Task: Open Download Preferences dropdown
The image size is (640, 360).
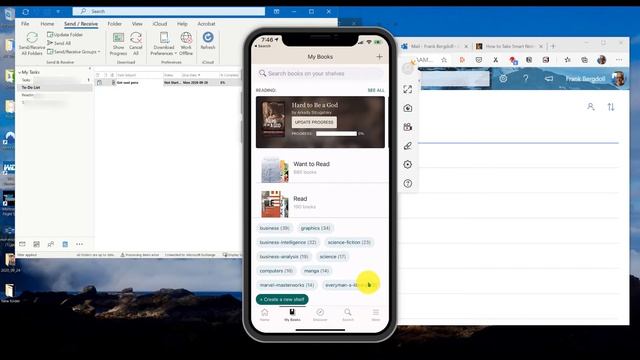Action: pyautogui.click(x=163, y=44)
